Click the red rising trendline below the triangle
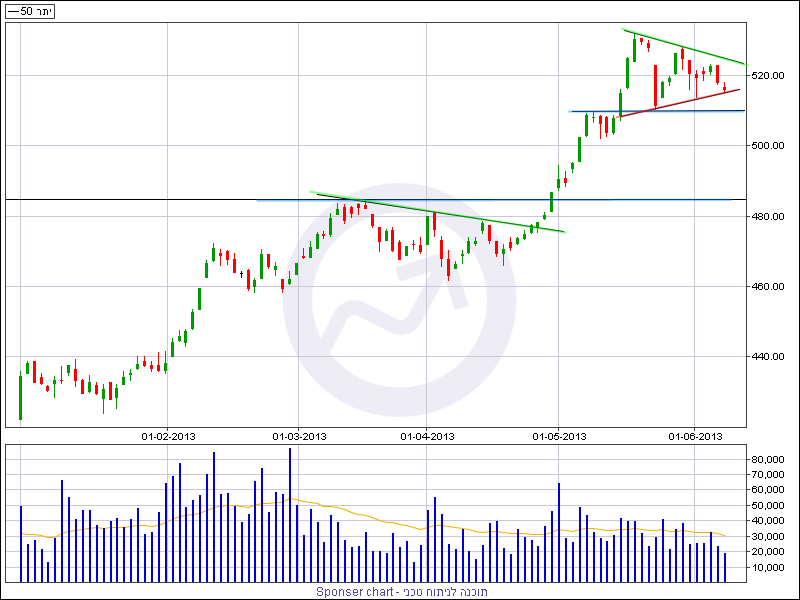This screenshot has height=600, width=800. click(x=680, y=103)
